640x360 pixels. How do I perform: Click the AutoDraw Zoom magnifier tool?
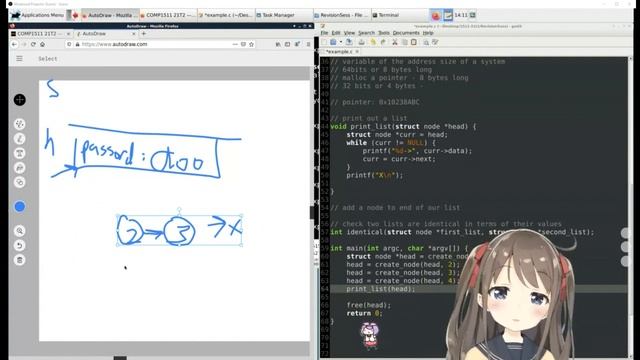pos(20,231)
